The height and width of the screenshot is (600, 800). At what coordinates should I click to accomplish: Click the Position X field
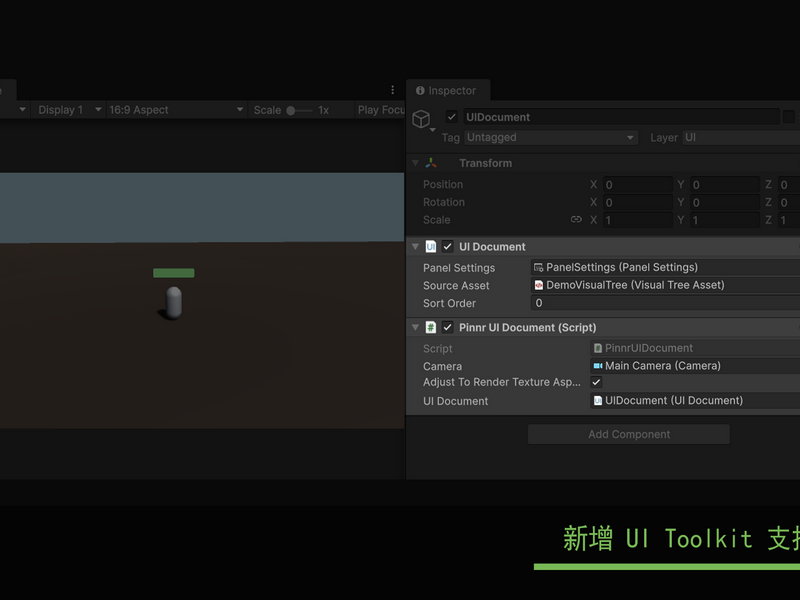(637, 184)
